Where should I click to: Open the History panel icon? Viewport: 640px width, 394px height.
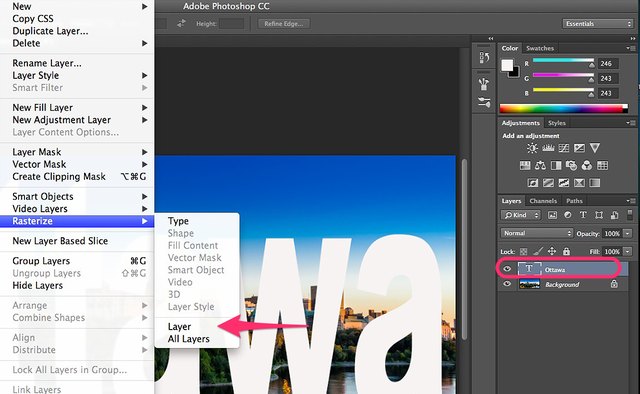(484, 58)
